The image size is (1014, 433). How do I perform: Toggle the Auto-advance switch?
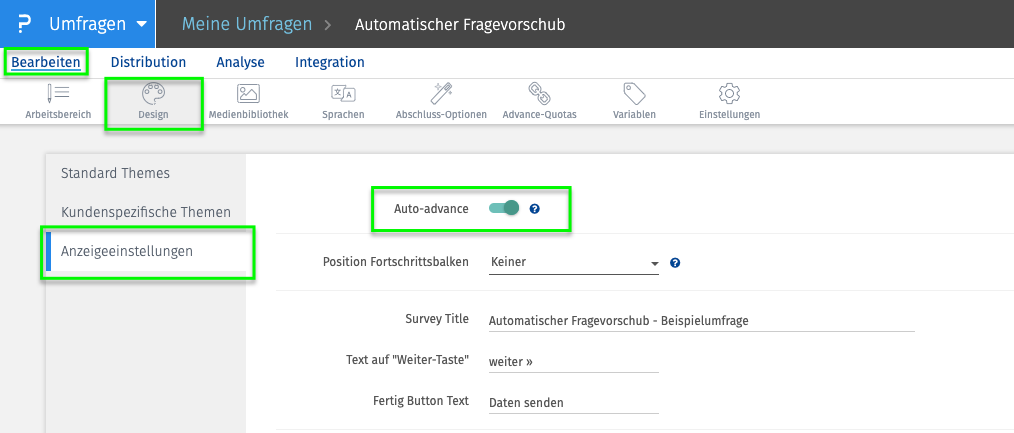point(504,208)
